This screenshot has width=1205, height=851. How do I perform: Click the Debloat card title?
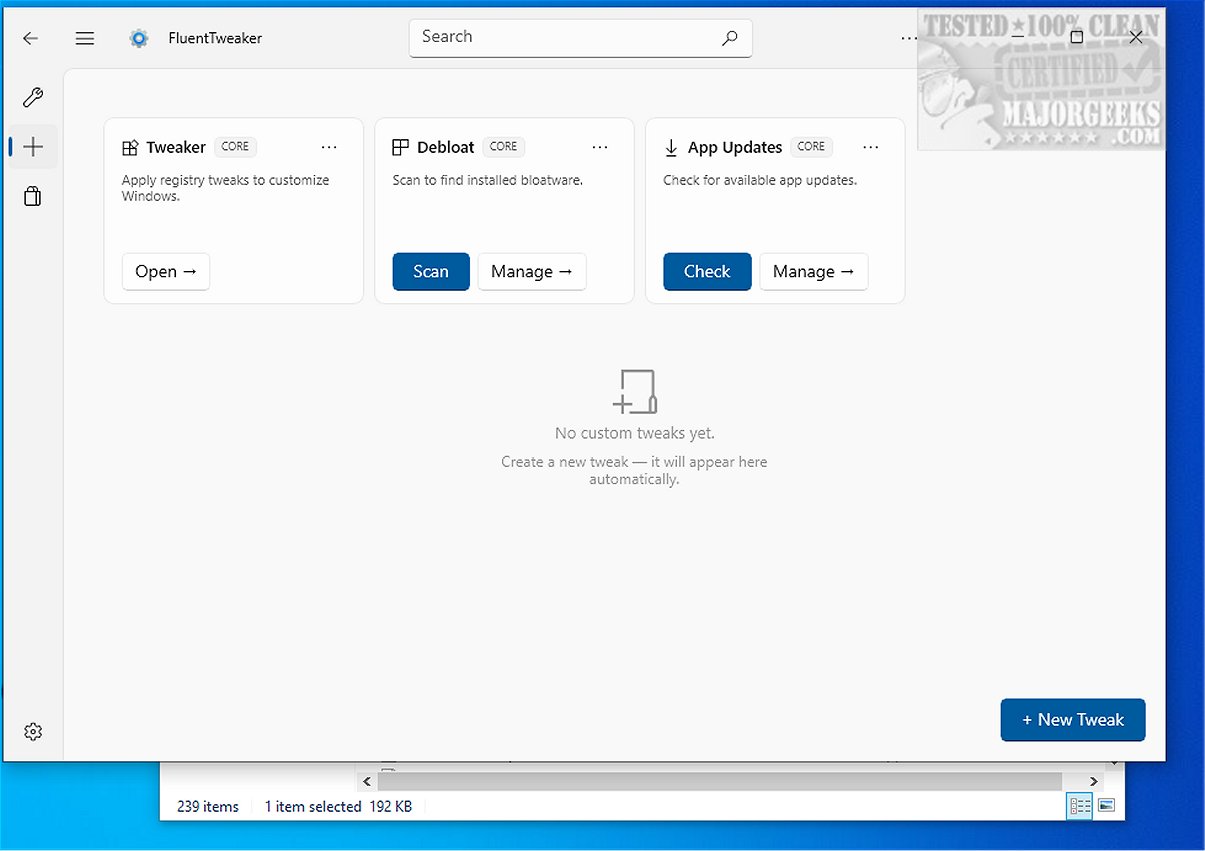coord(446,147)
